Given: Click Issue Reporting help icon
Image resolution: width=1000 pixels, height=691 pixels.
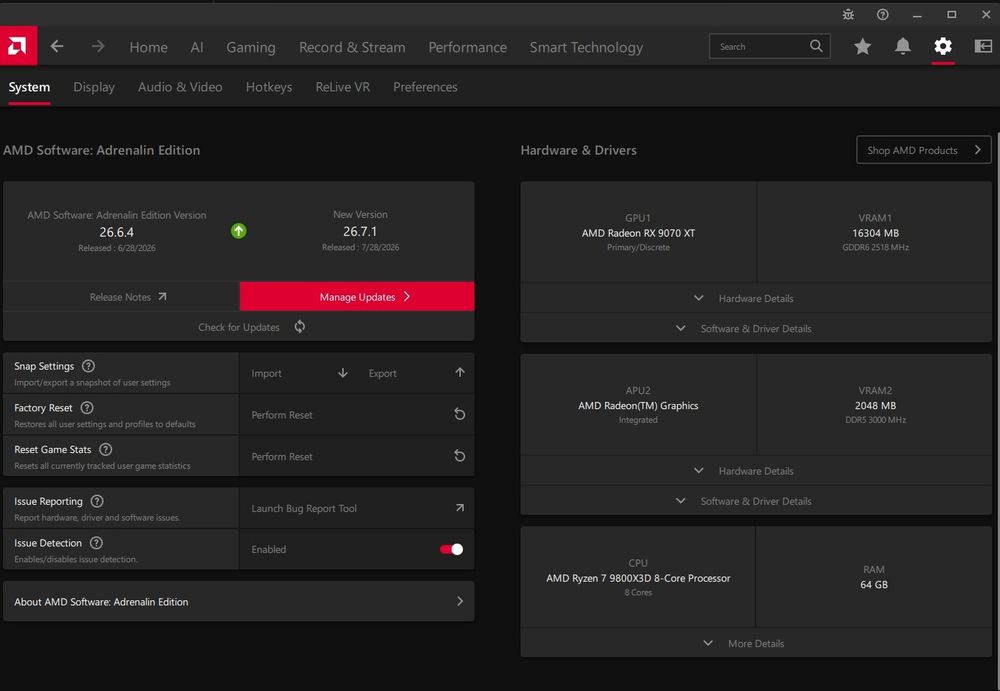Looking at the screenshot, I should click(x=97, y=502).
